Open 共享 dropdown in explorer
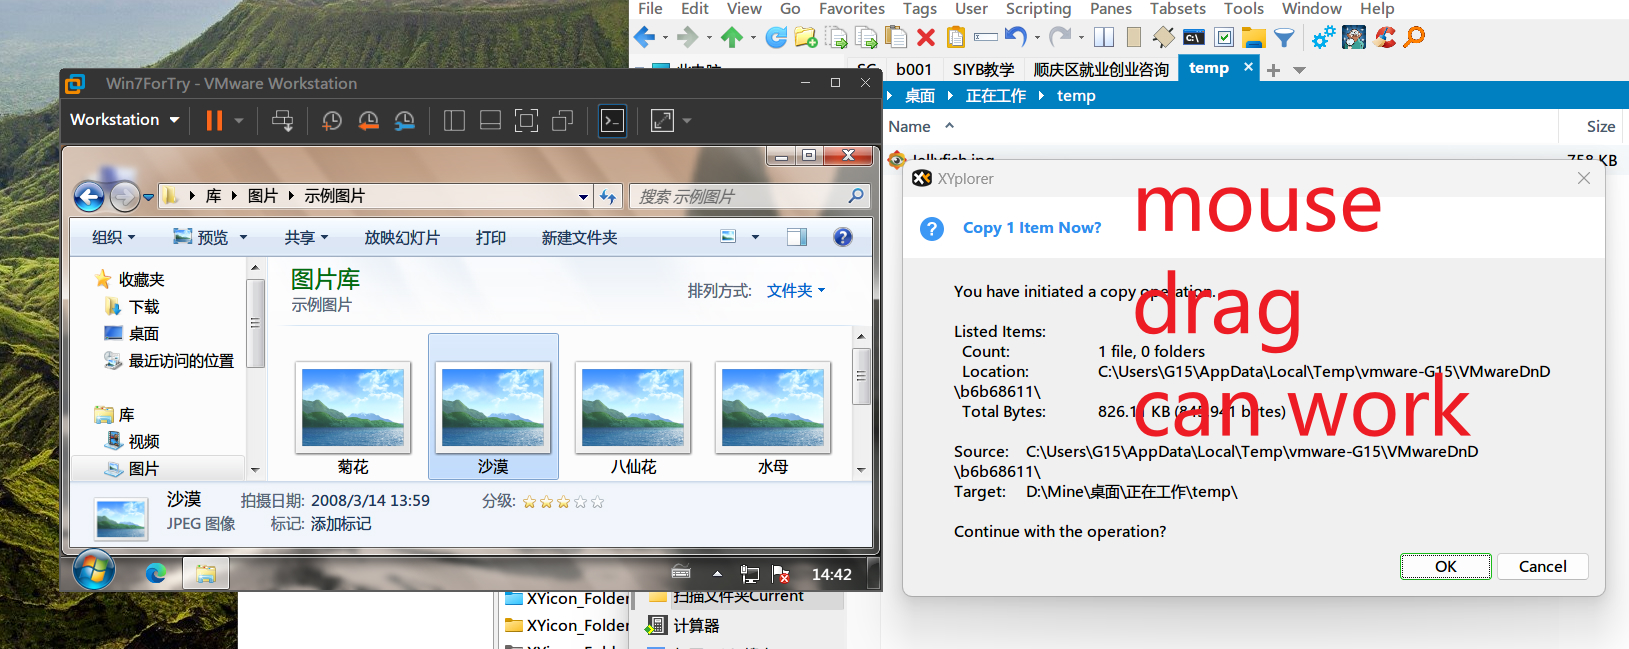The image size is (1629, 649). [306, 238]
